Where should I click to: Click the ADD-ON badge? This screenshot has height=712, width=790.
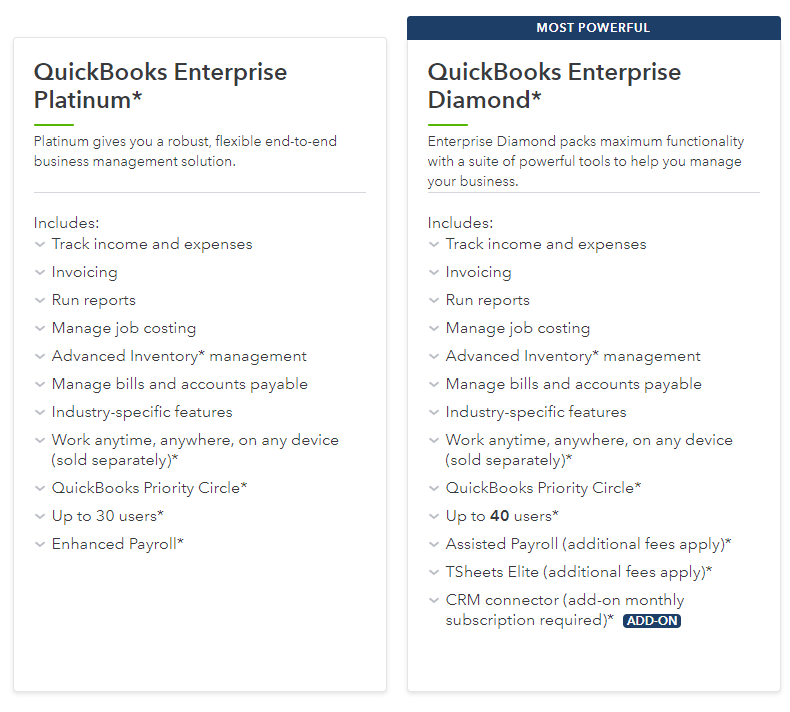(x=652, y=621)
